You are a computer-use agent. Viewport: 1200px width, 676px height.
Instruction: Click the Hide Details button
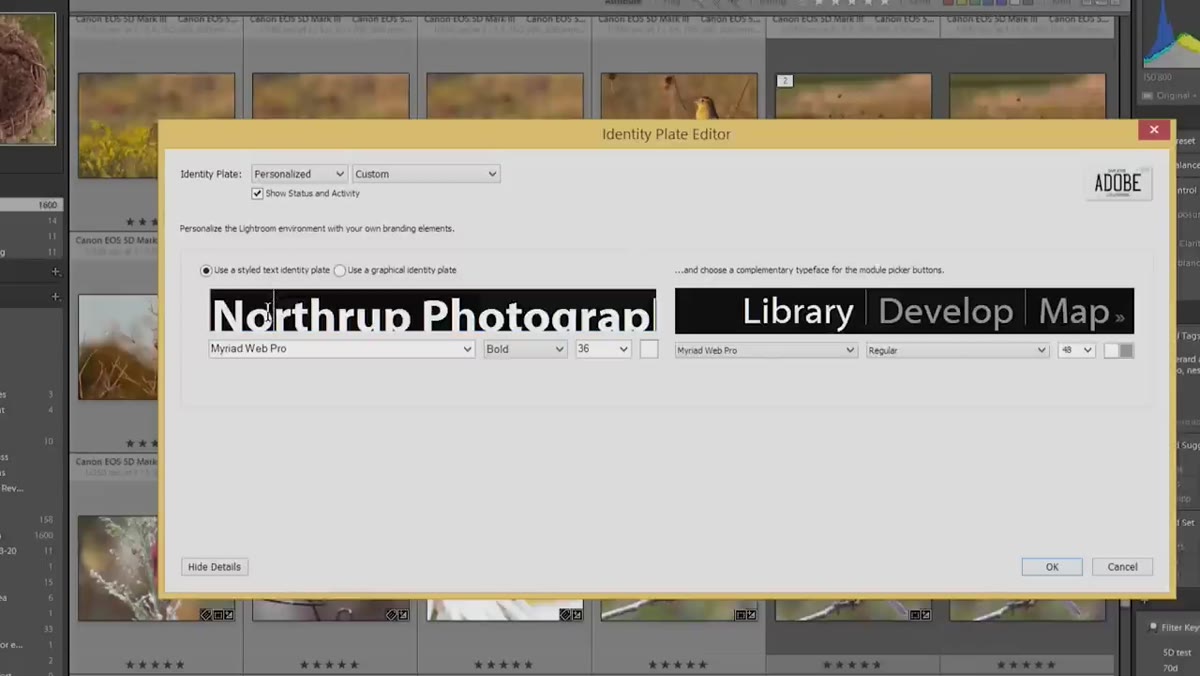point(214,567)
